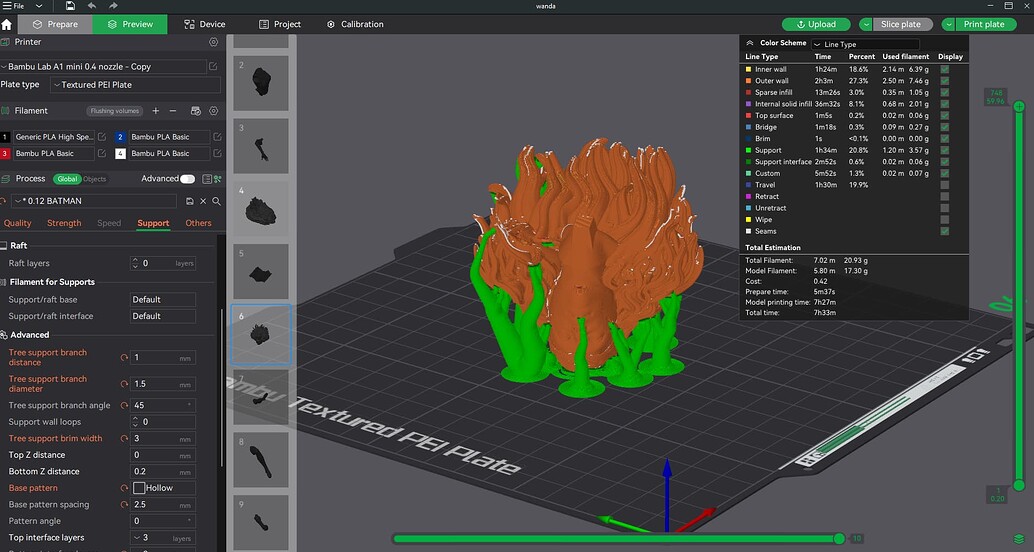The width and height of the screenshot is (1034, 552).
Task: Open the Strength settings tab
Action: (64, 223)
